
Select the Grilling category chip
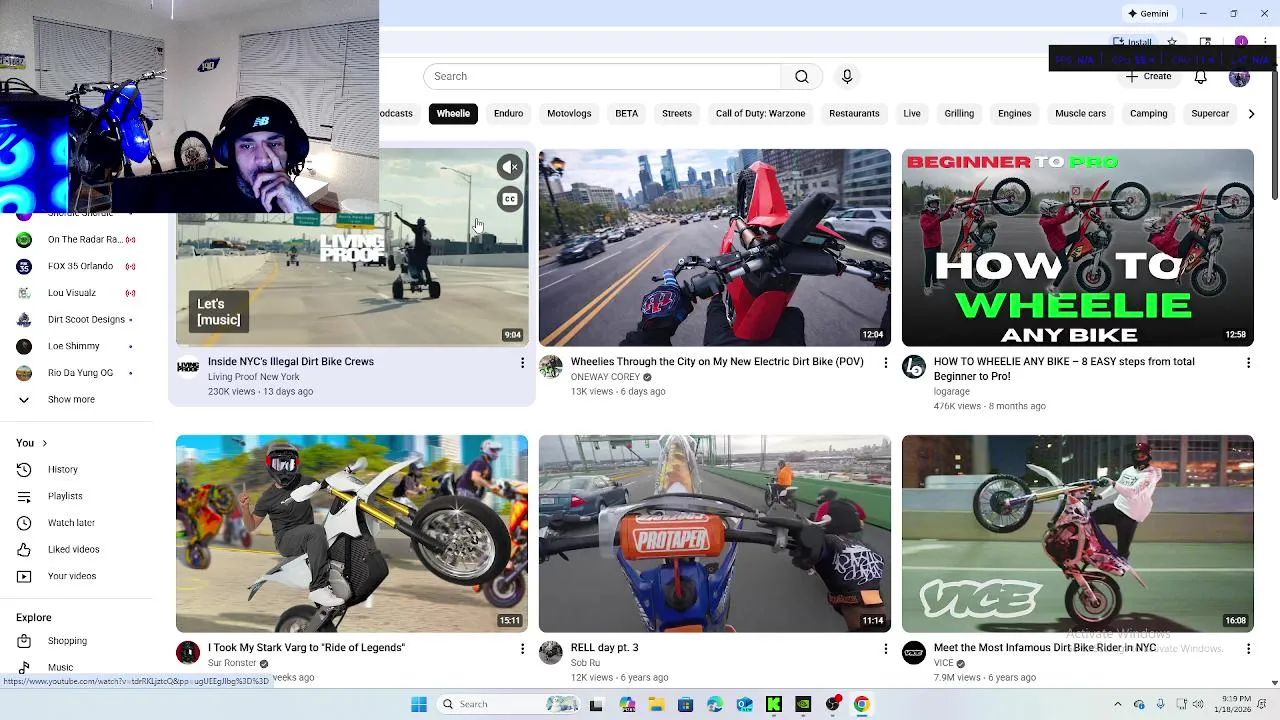pyautogui.click(x=959, y=113)
